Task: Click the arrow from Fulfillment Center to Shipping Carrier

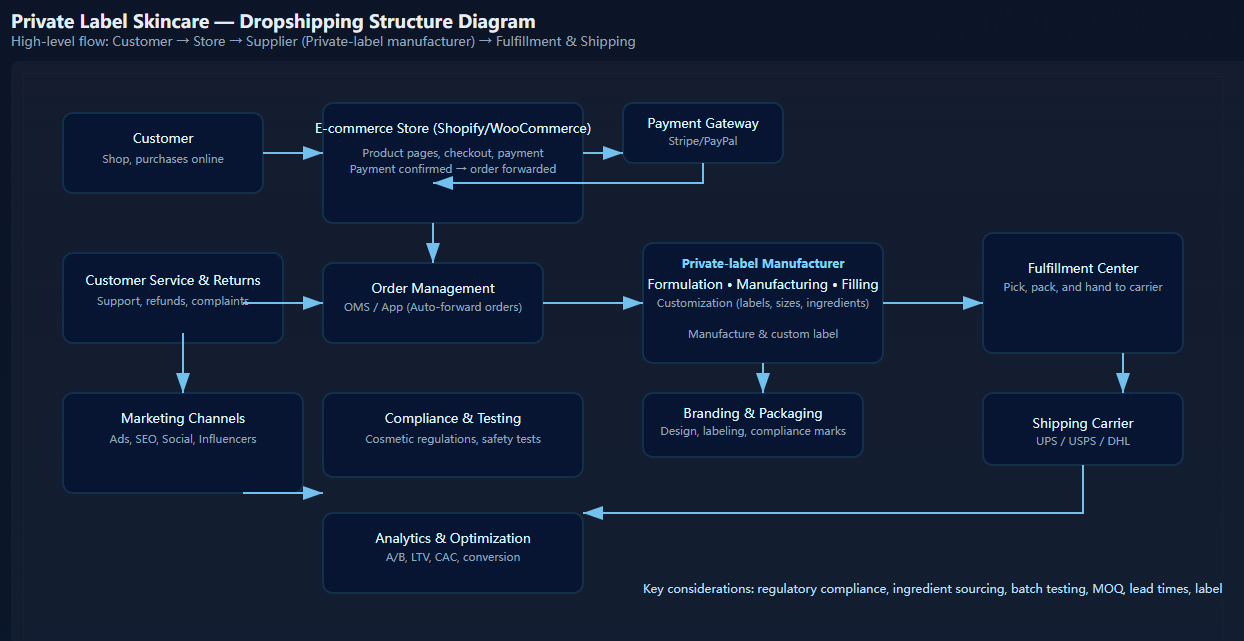Action: (1123, 372)
